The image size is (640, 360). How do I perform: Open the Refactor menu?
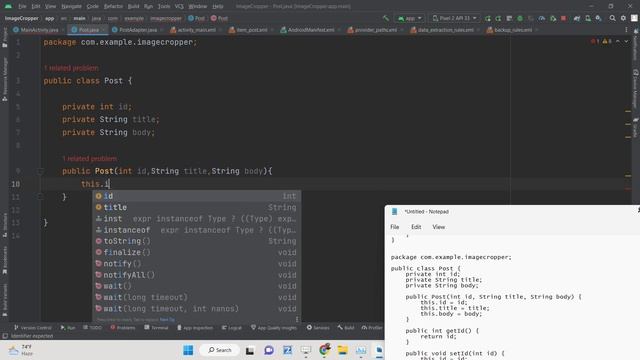(x=113, y=6)
